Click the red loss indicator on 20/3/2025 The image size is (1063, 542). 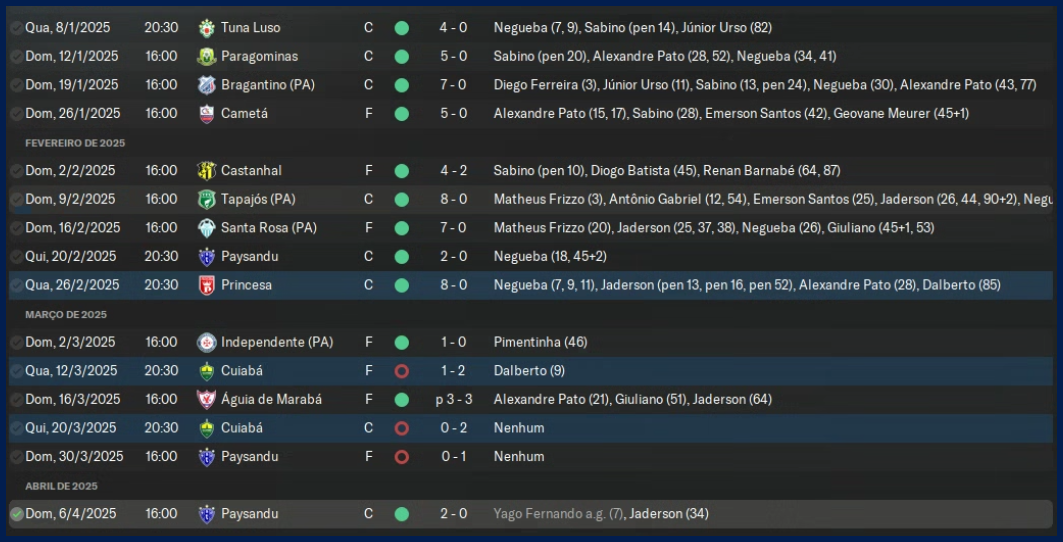click(x=401, y=428)
